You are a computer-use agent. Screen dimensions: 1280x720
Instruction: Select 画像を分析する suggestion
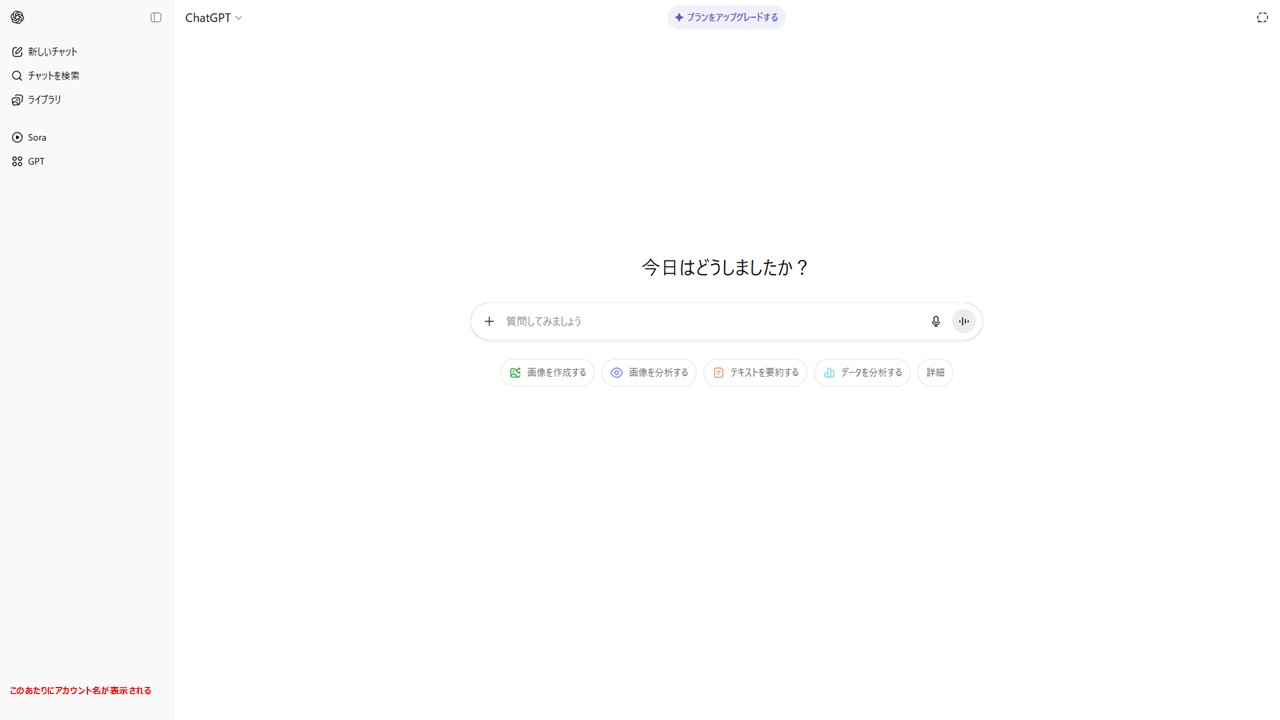click(649, 372)
